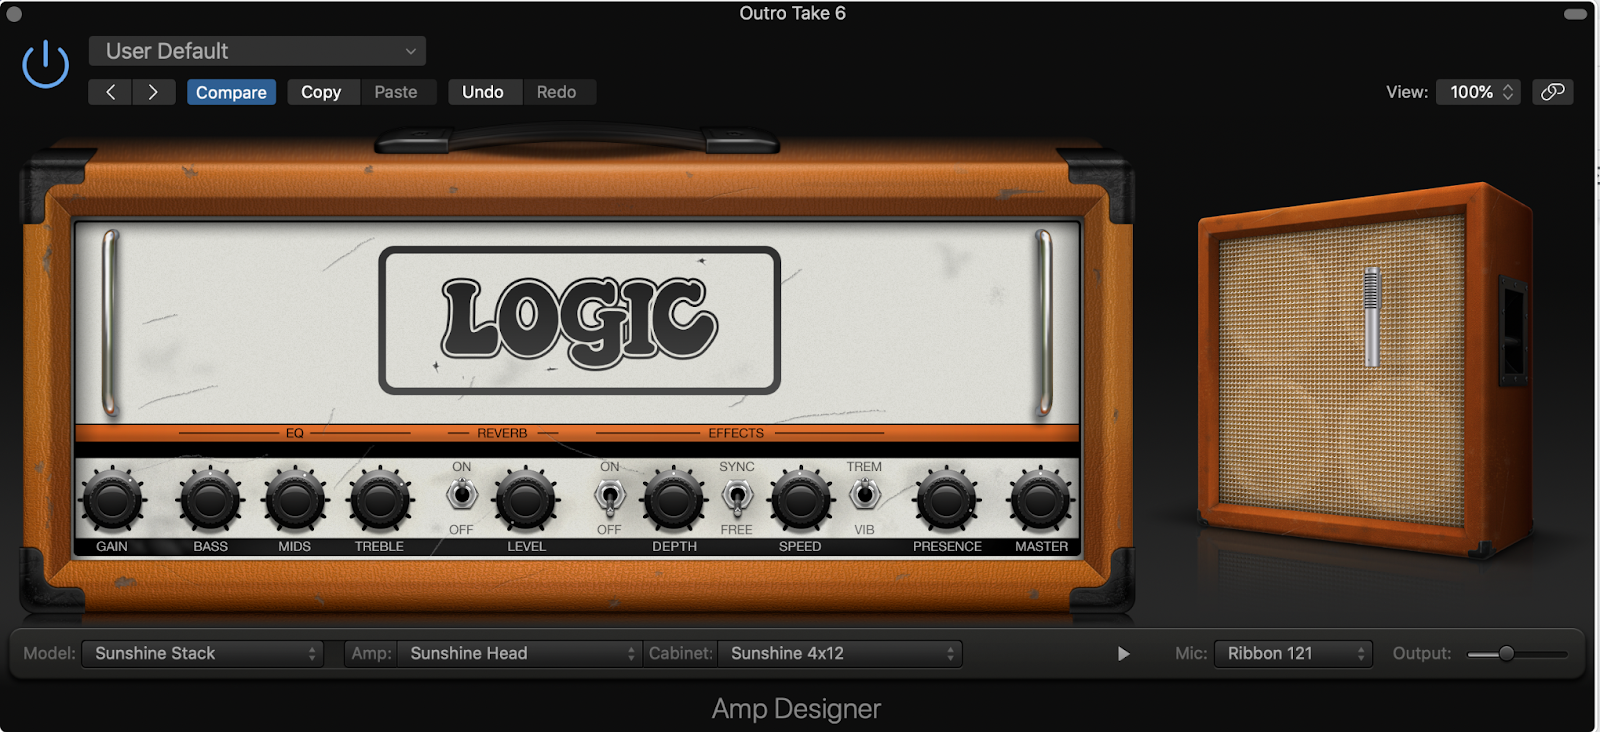
Task: Copy the current plug-in settings
Action: tap(321, 92)
